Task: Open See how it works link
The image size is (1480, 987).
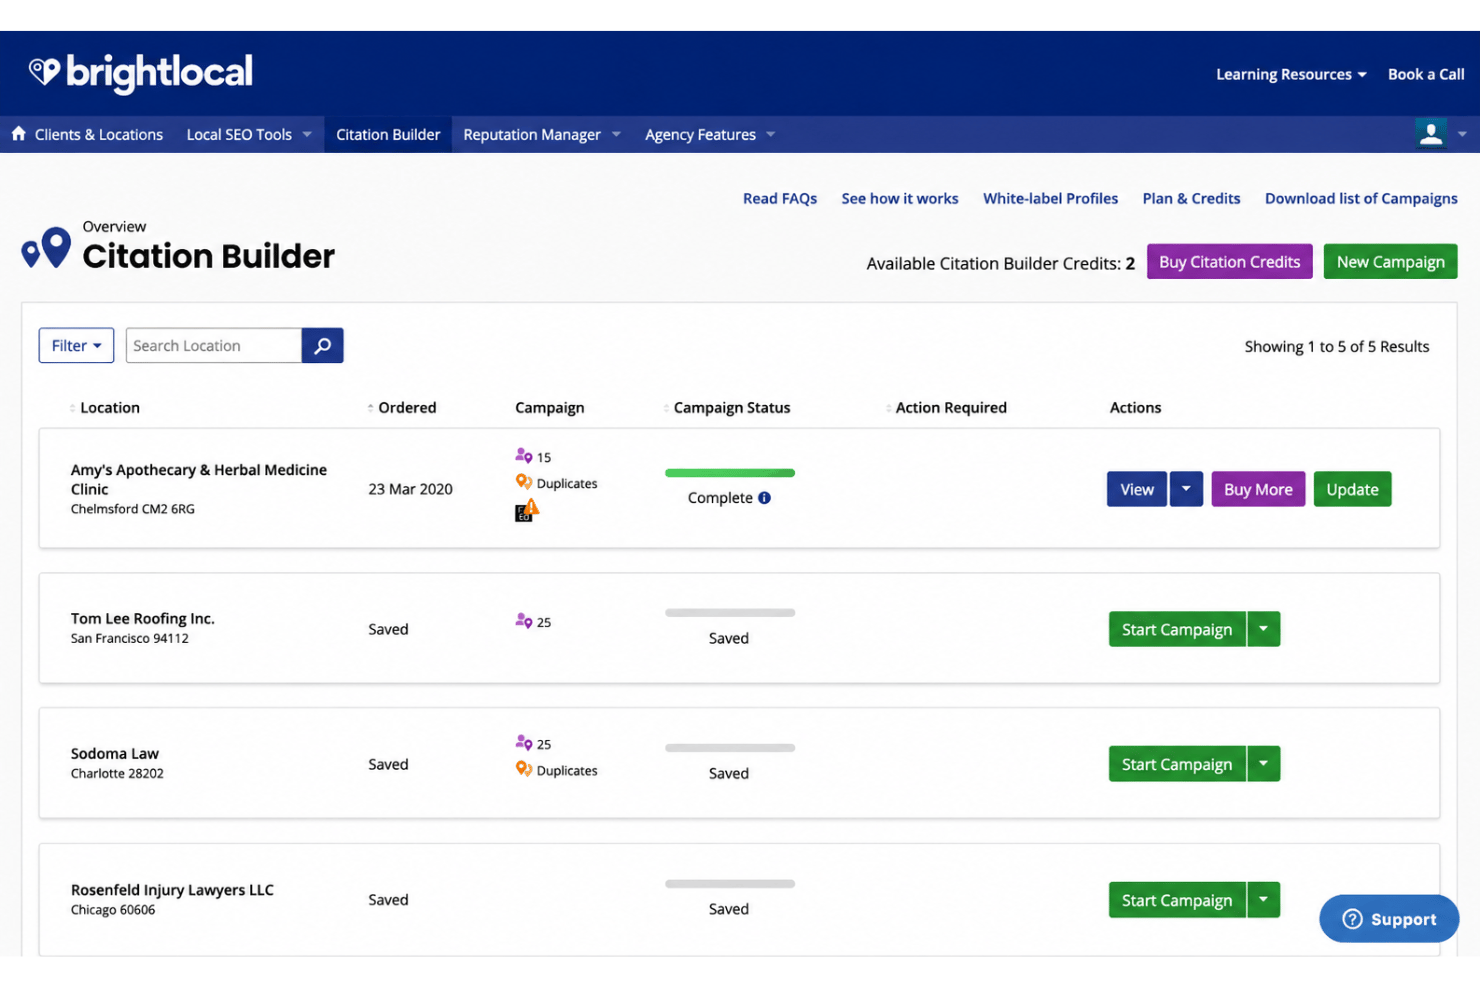Action: [x=900, y=198]
